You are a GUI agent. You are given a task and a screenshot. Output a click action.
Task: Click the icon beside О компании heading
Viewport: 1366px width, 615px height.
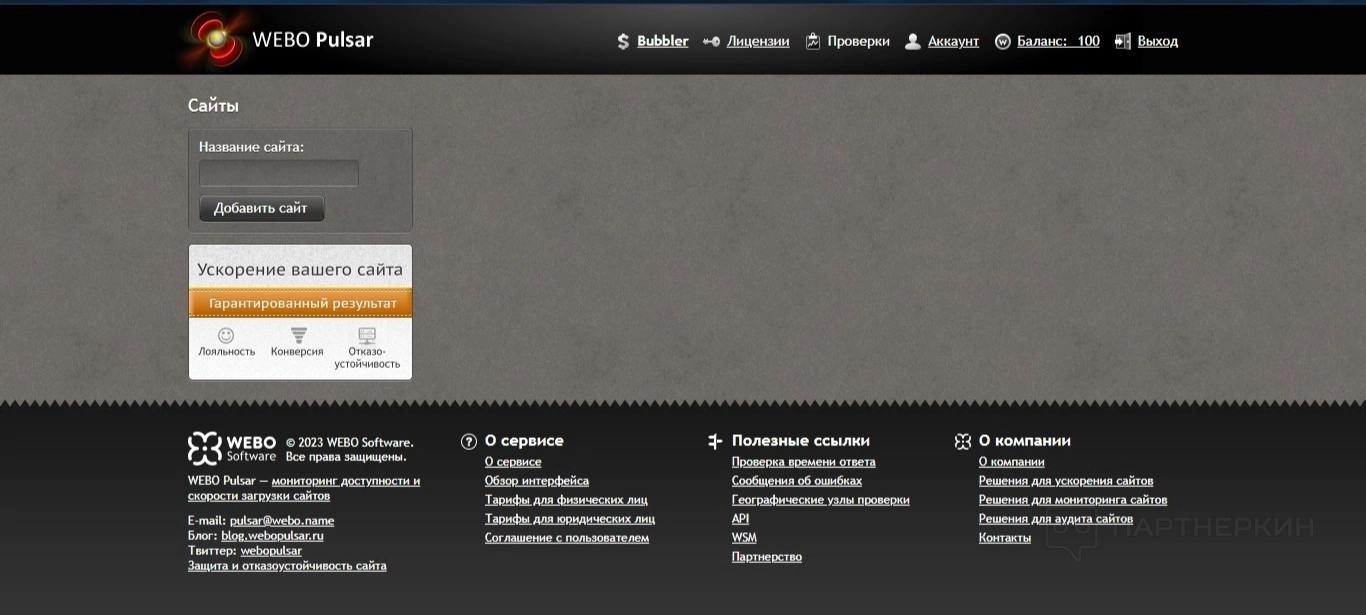click(x=962, y=441)
